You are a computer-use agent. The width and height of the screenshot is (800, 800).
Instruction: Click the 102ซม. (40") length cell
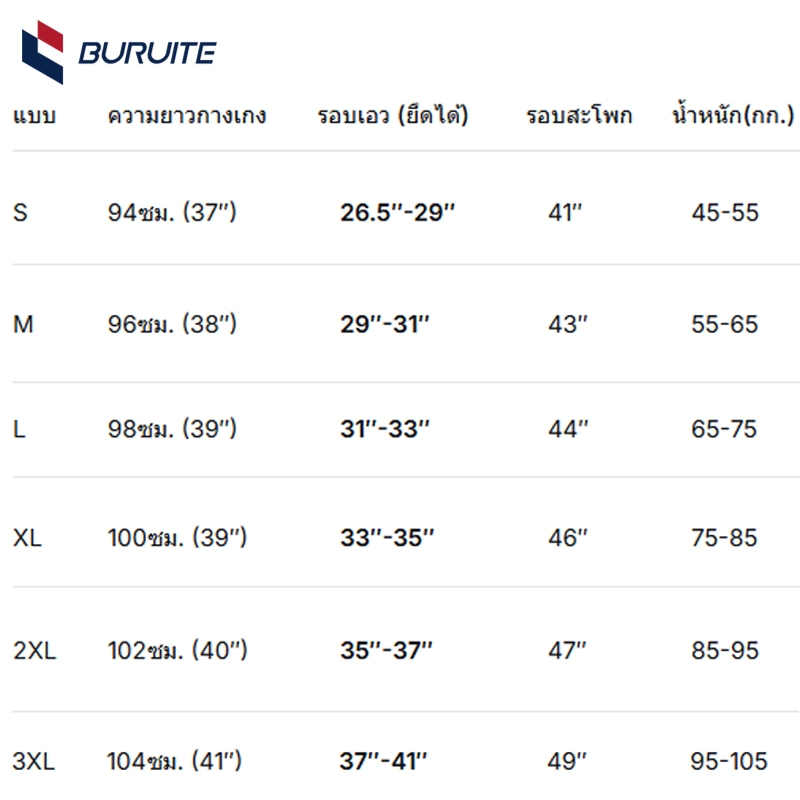pyautogui.click(x=177, y=651)
